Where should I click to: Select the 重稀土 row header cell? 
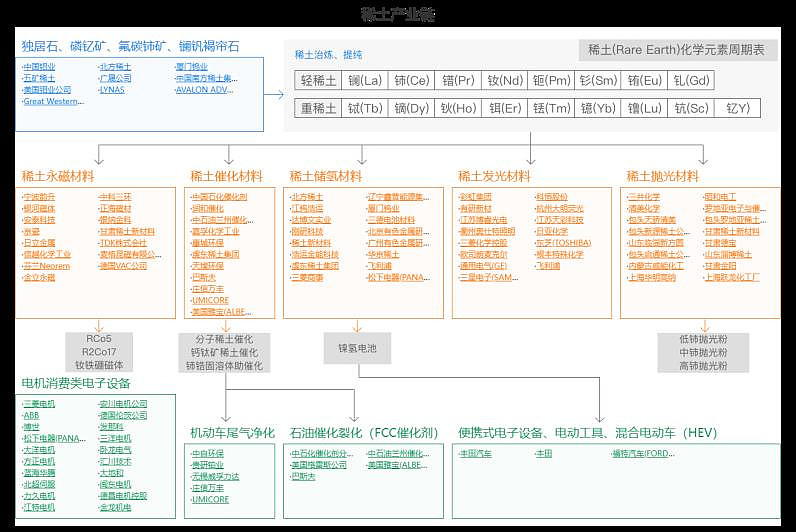click(x=318, y=108)
